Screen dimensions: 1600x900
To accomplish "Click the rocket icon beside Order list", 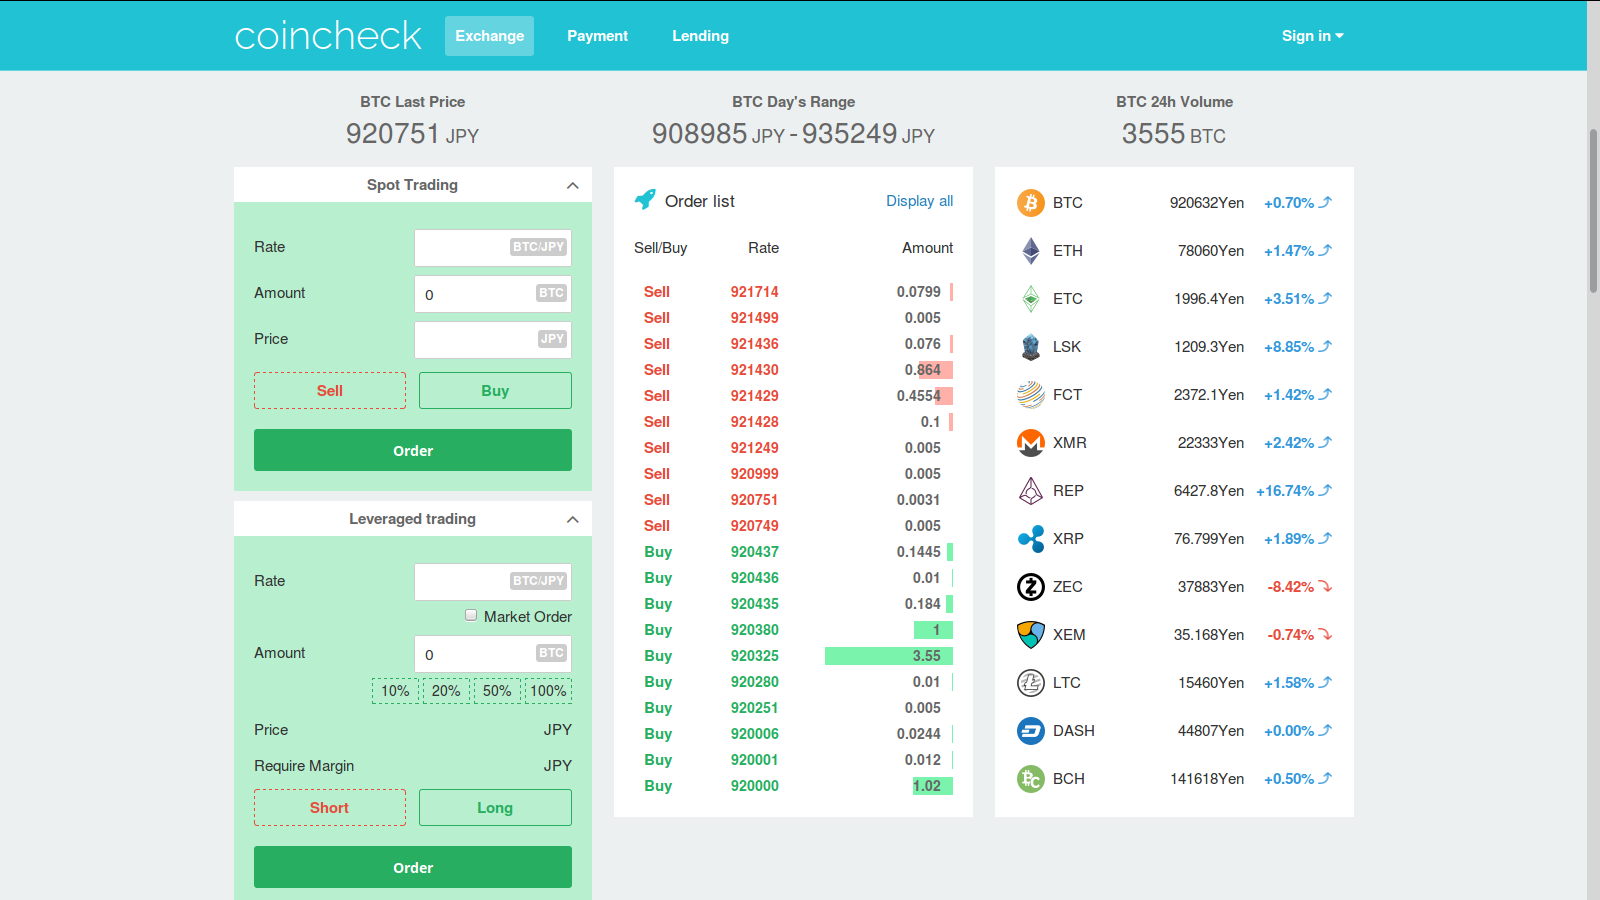I will click(x=645, y=200).
